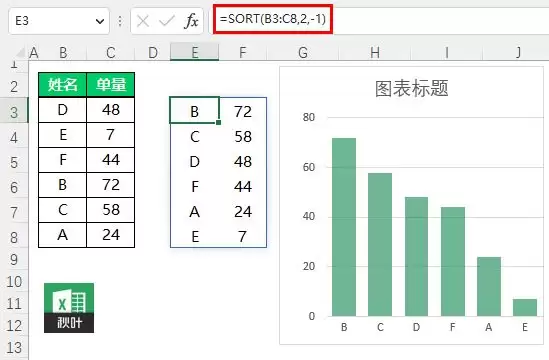Select source cell B6 containing B
Viewport: 549px width, 360px height.
pos(63,185)
